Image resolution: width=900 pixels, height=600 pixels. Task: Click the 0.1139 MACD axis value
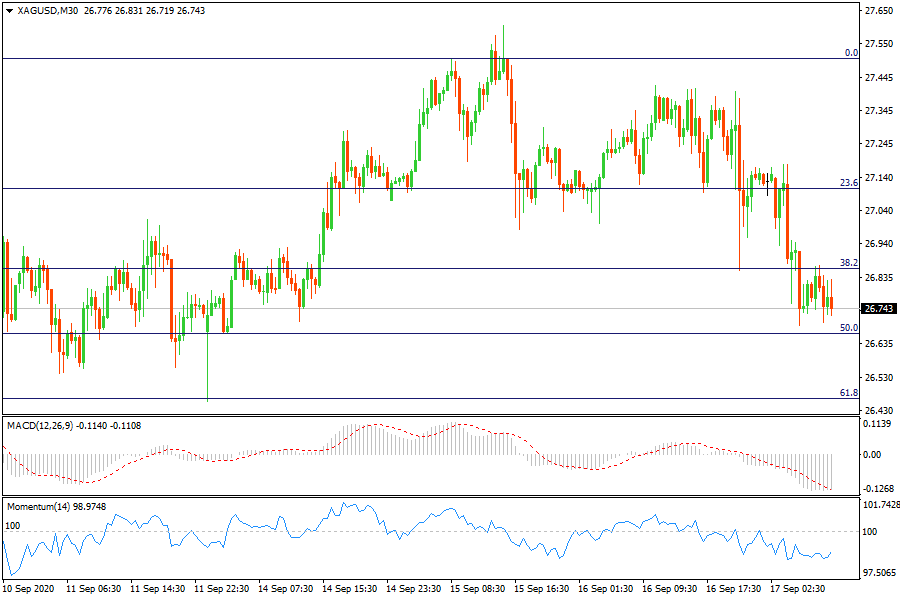[877, 424]
